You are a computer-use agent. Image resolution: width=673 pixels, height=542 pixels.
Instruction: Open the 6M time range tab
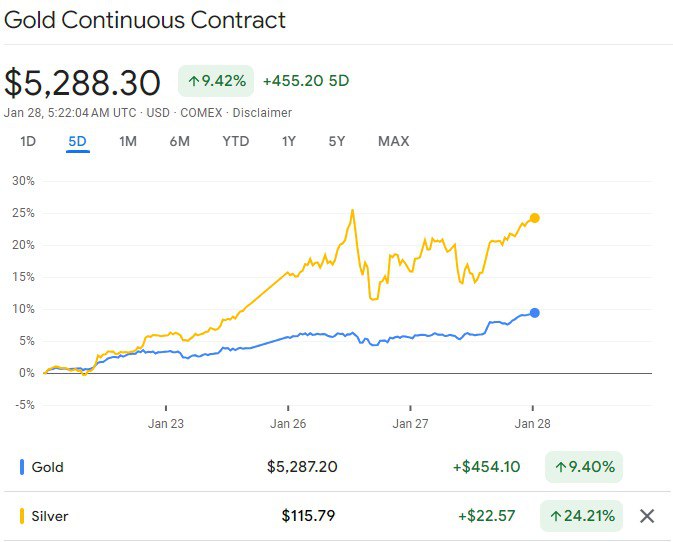click(179, 141)
